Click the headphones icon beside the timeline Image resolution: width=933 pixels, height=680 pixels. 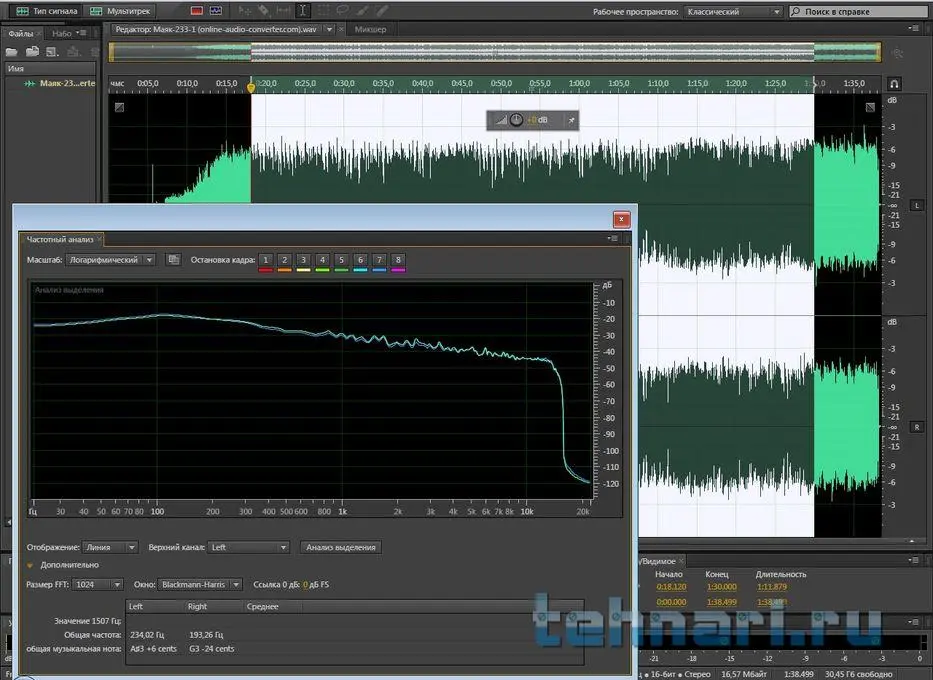[894, 84]
